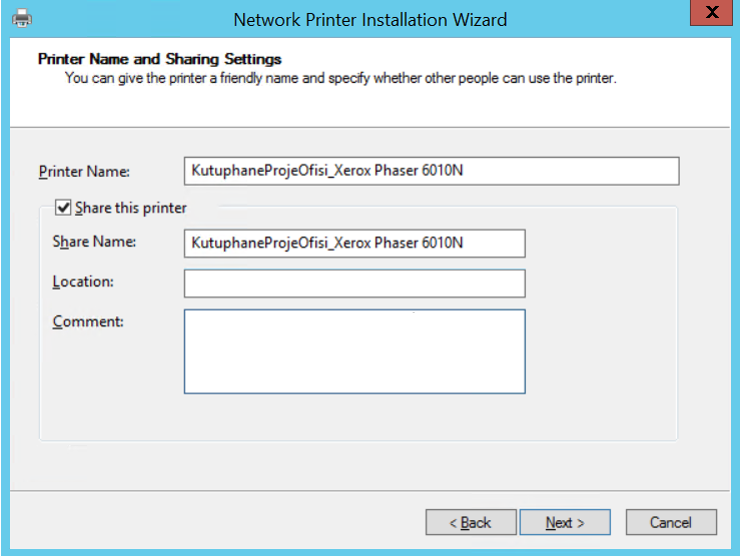Click inside the Share Name text field

tap(354, 243)
